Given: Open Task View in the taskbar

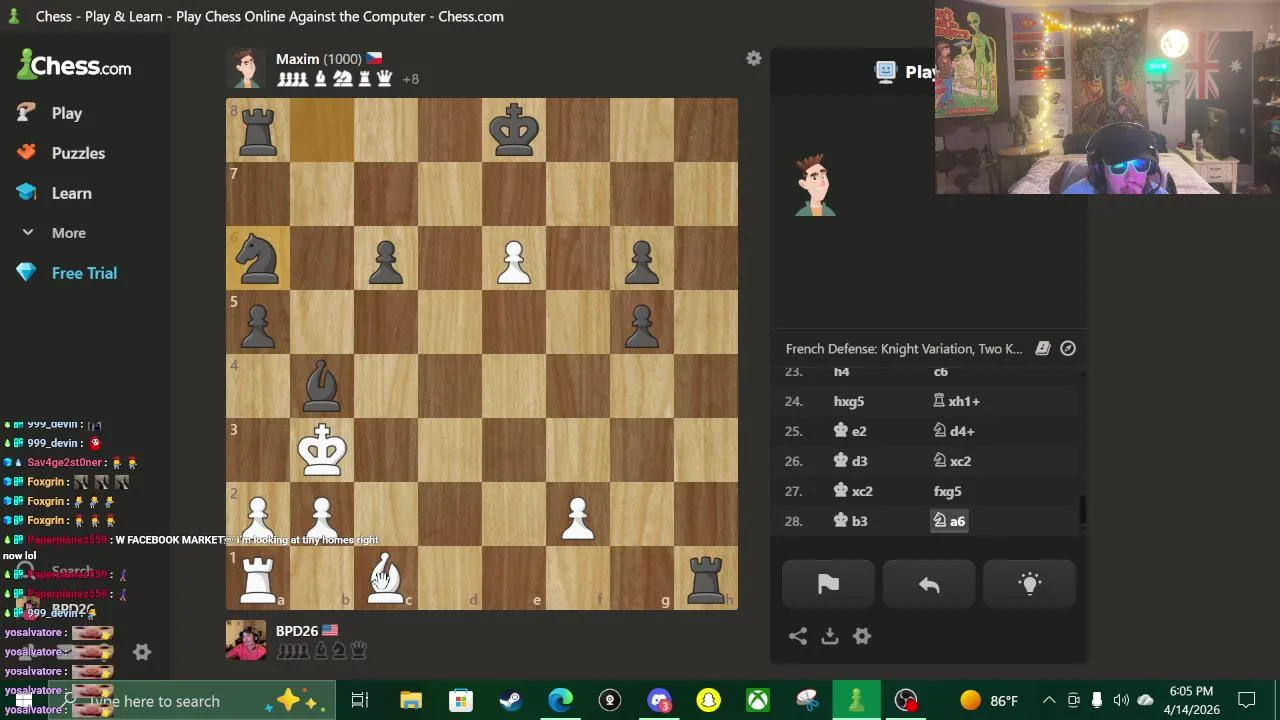Looking at the screenshot, I should click(x=360, y=700).
